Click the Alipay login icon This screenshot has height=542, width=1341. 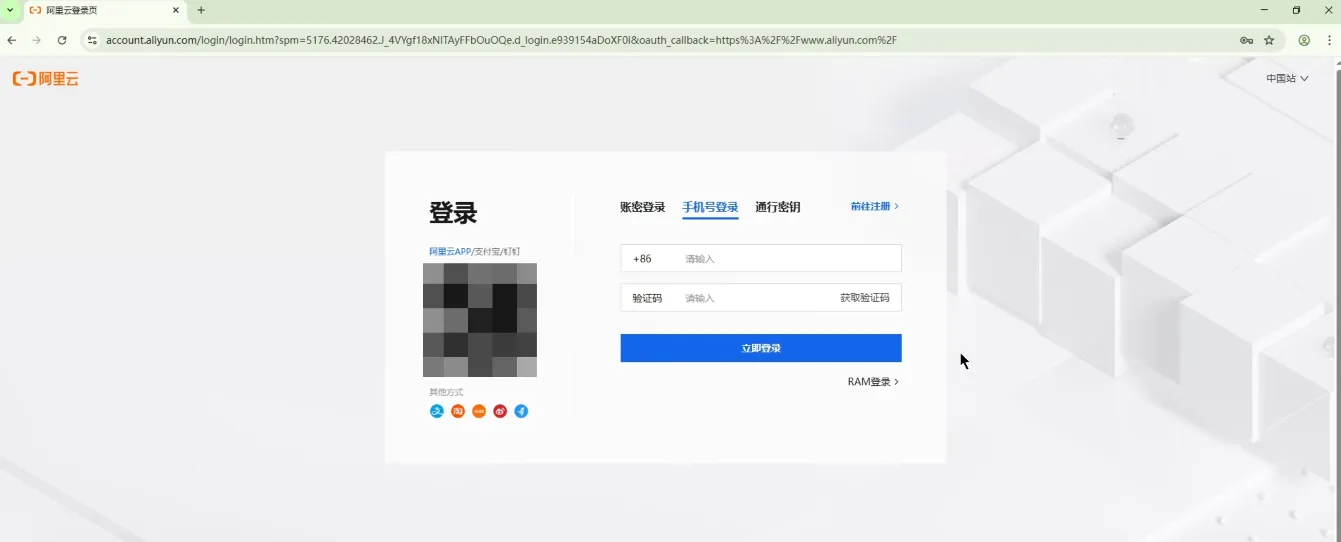tap(436, 411)
